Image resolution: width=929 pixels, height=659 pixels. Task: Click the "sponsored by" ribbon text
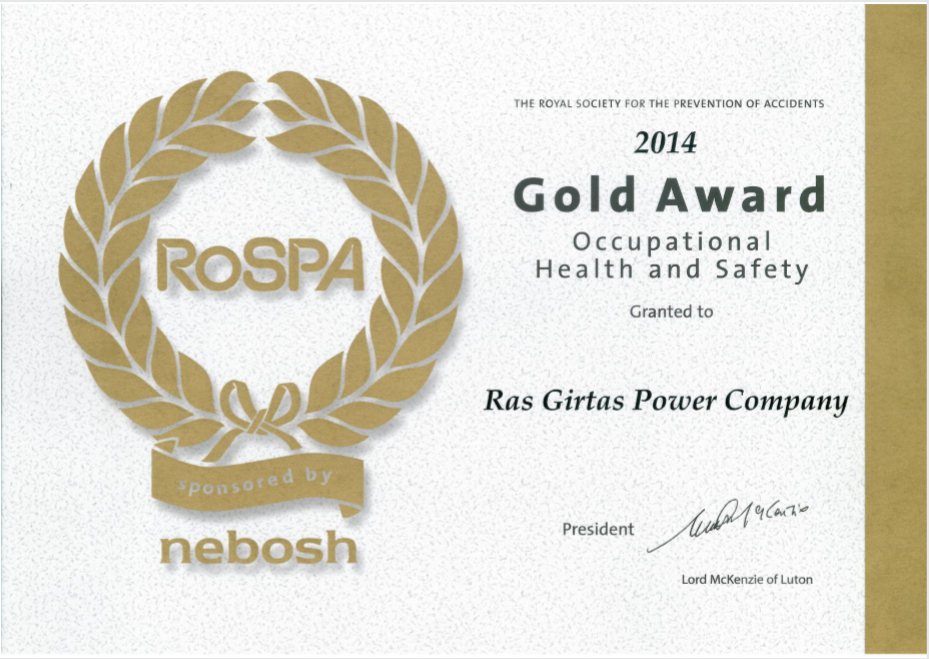pyautogui.click(x=255, y=481)
